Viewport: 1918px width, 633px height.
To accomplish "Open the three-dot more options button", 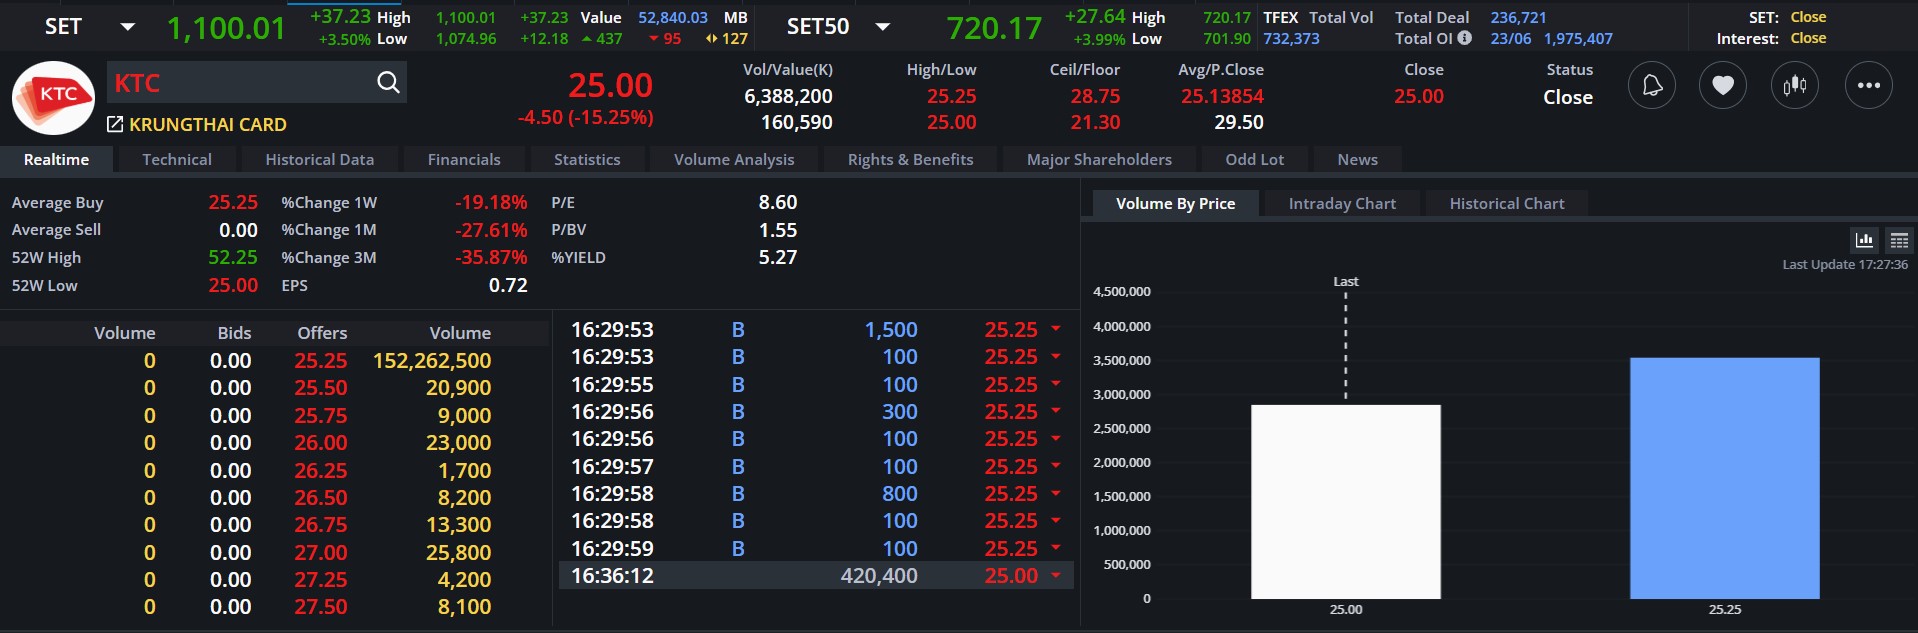I will [1869, 86].
